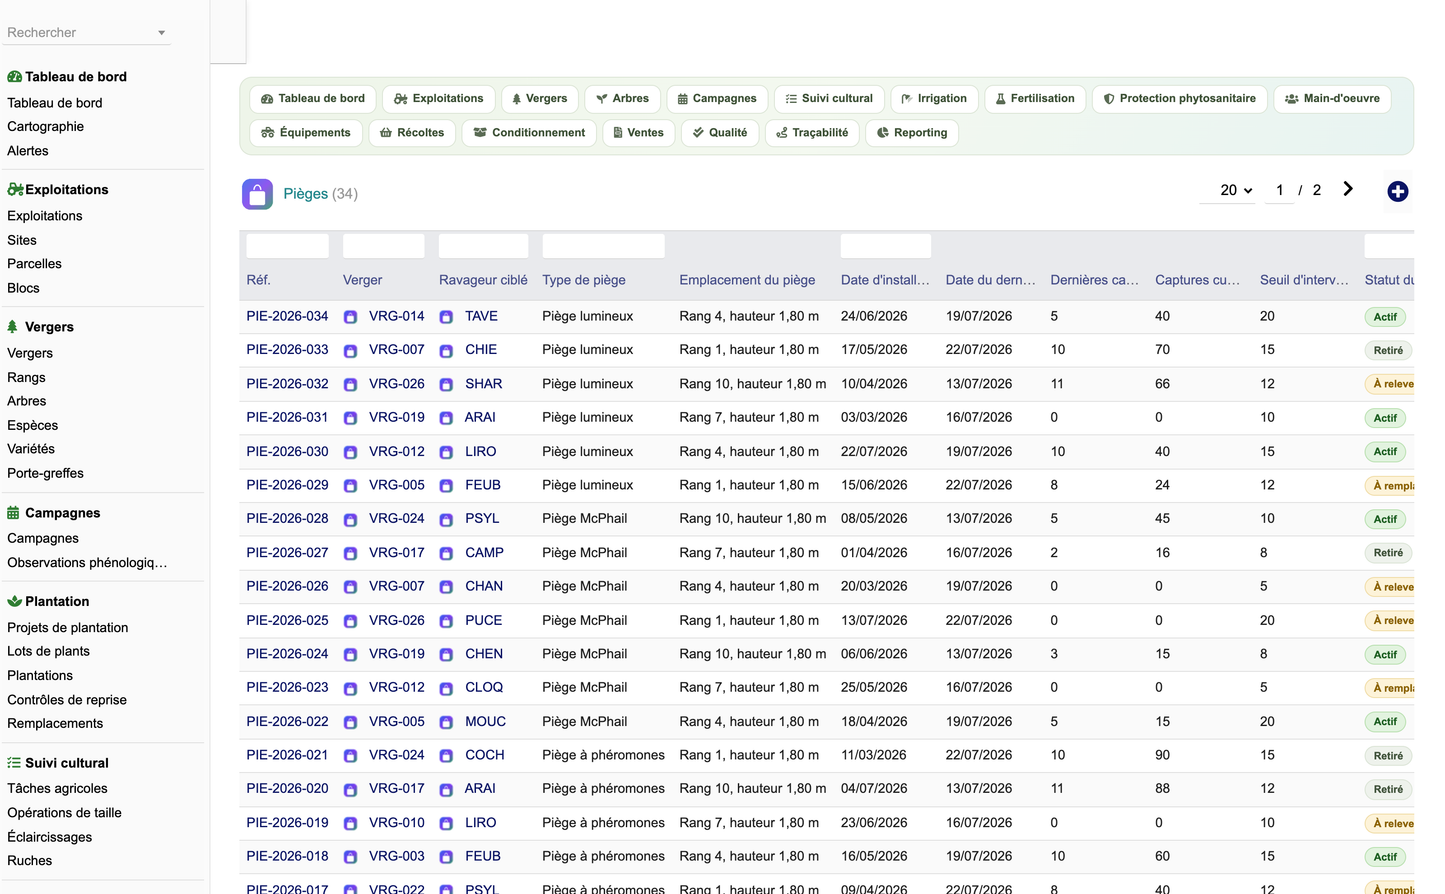Open trap record PIE-2026-034
Image resolution: width=1445 pixels, height=894 pixels.
click(x=287, y=316)
